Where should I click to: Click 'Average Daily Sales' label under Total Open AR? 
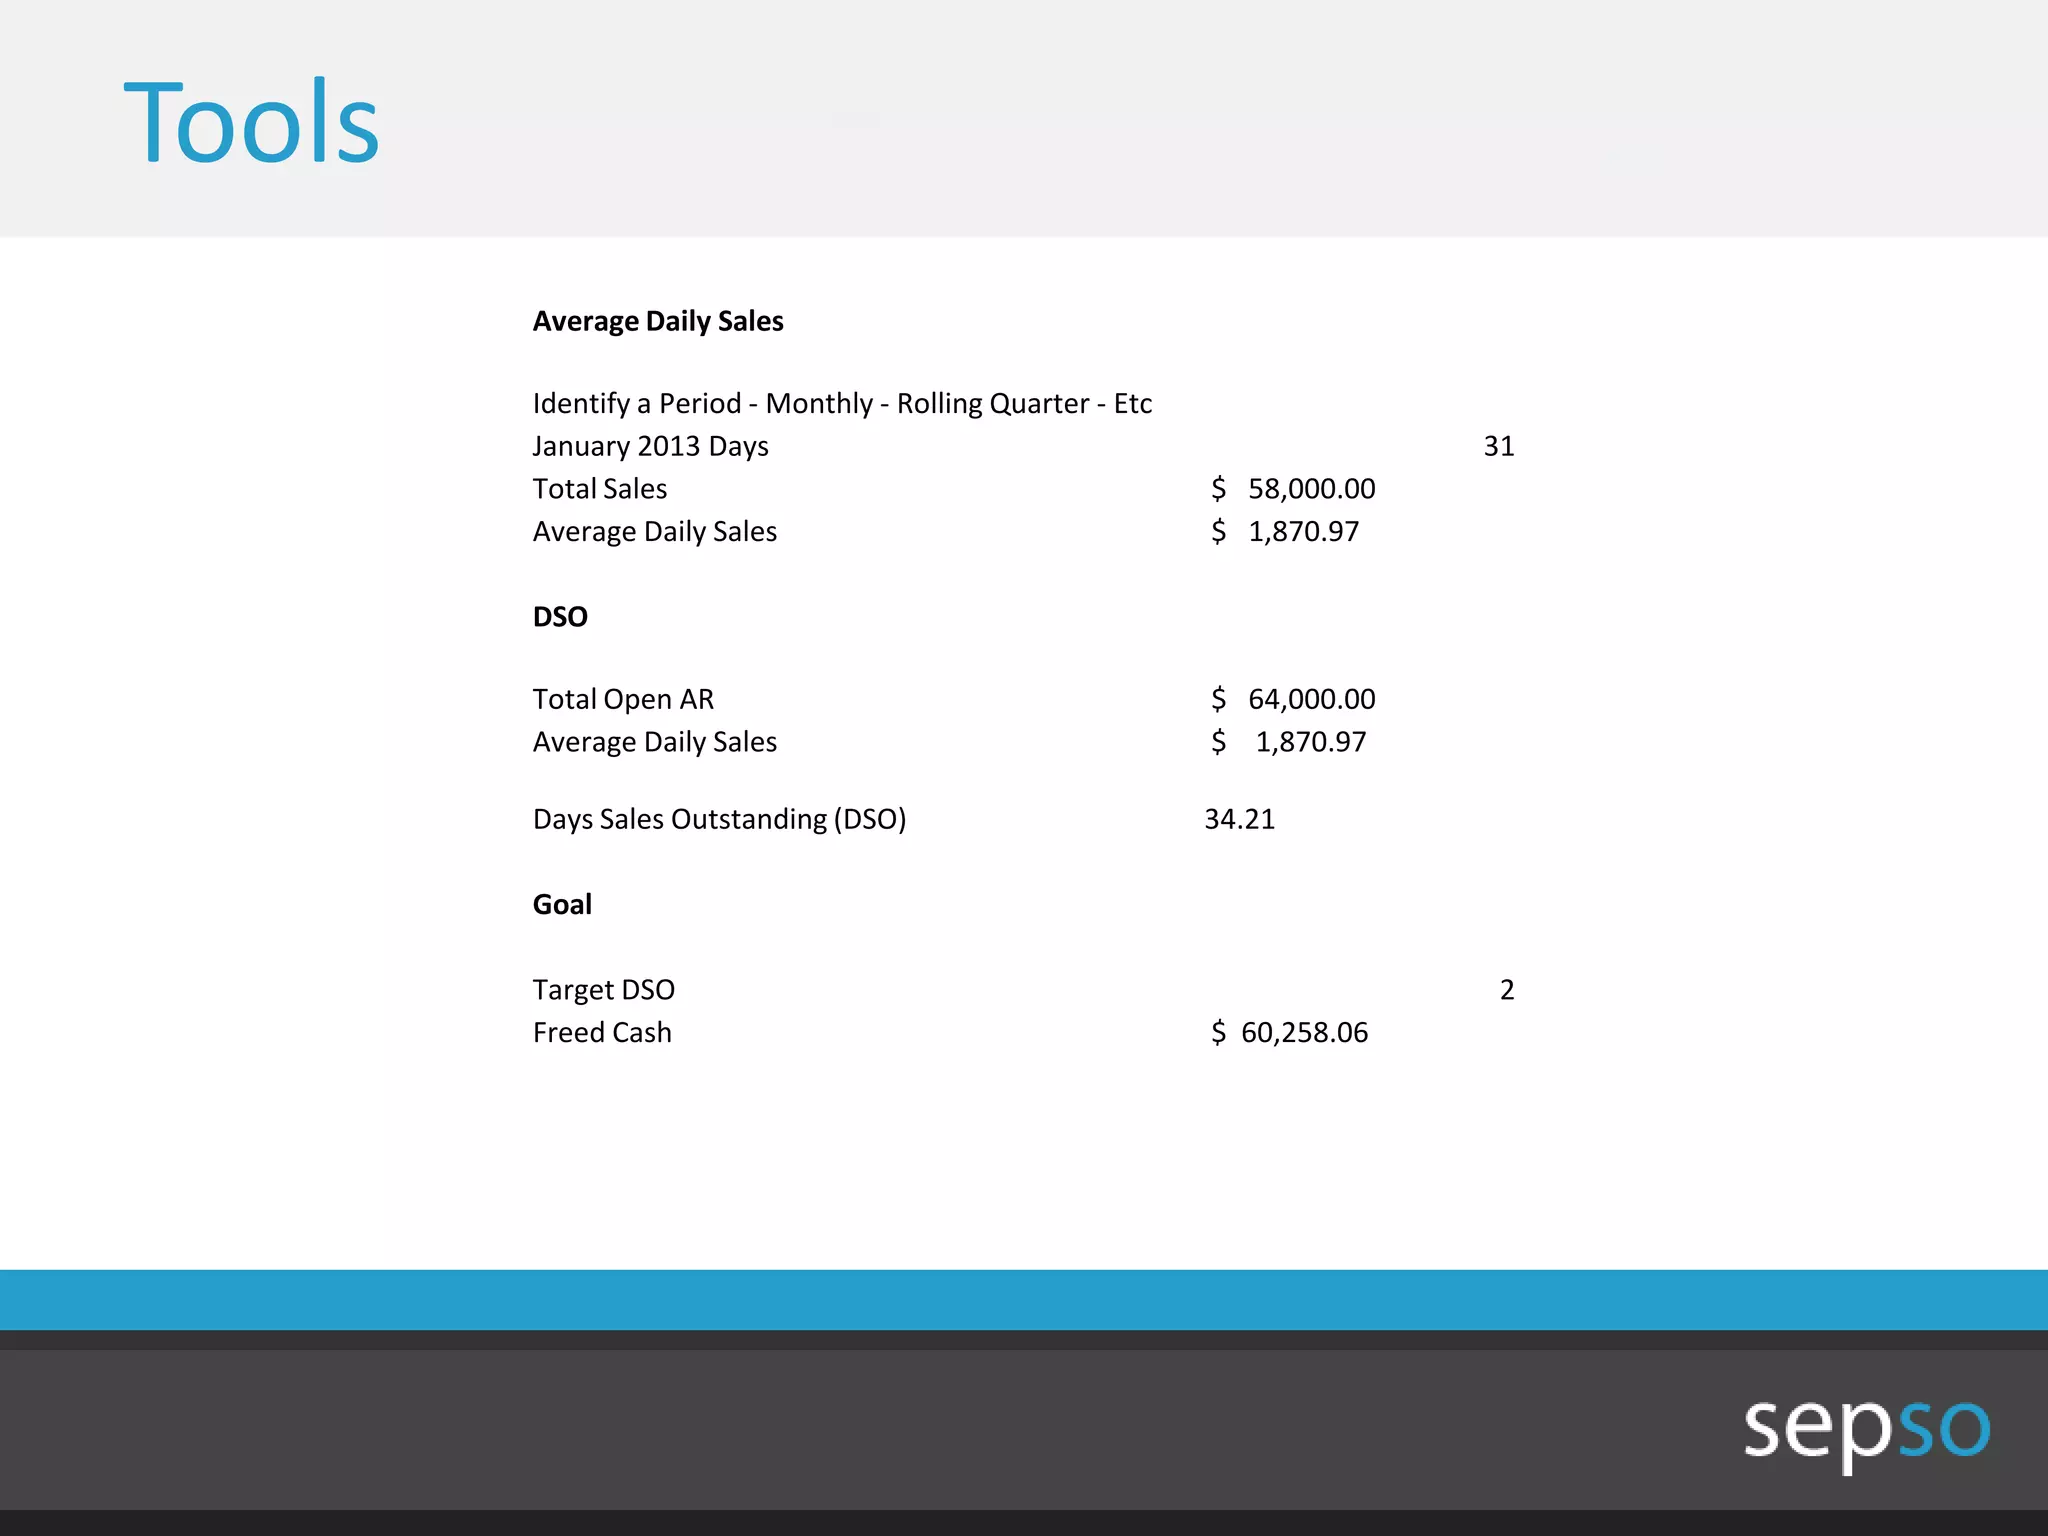pos(655,742)
